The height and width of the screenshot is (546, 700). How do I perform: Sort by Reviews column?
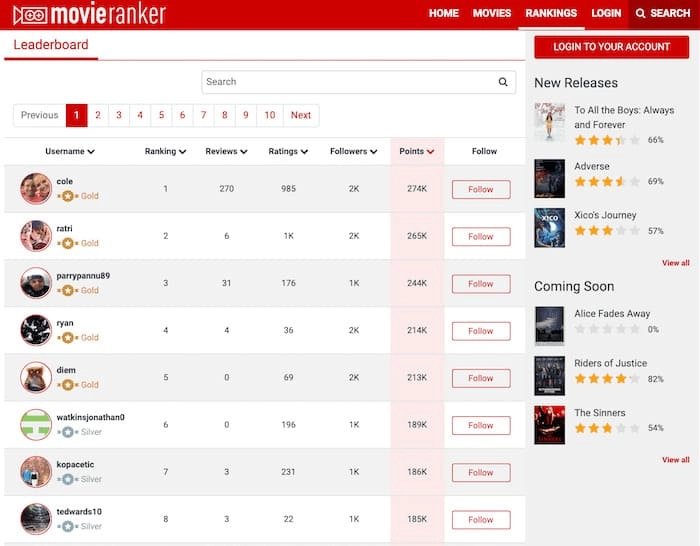click(x=226, y=151)
